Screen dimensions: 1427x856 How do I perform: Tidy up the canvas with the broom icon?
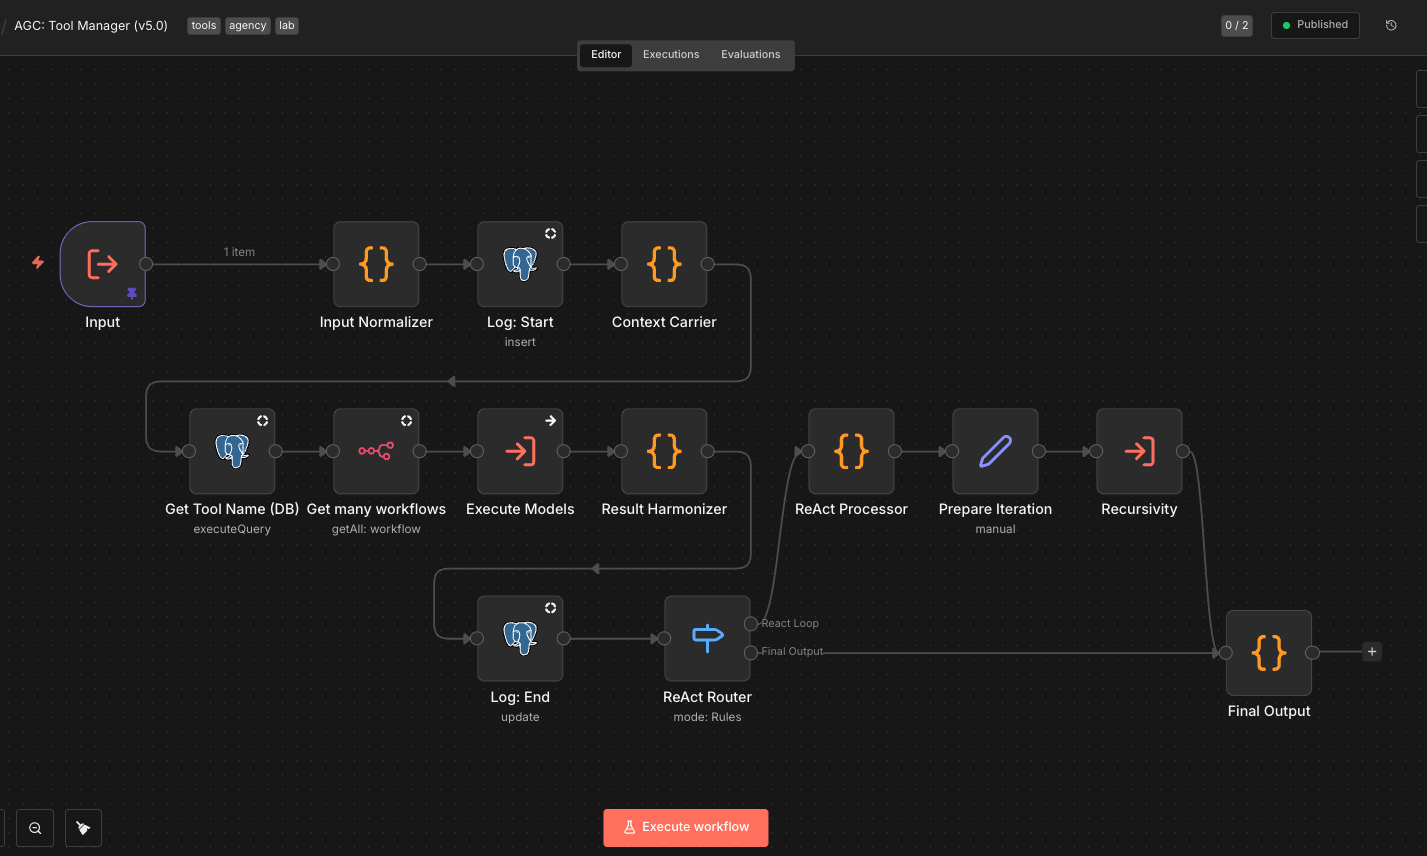pos(83,828)
